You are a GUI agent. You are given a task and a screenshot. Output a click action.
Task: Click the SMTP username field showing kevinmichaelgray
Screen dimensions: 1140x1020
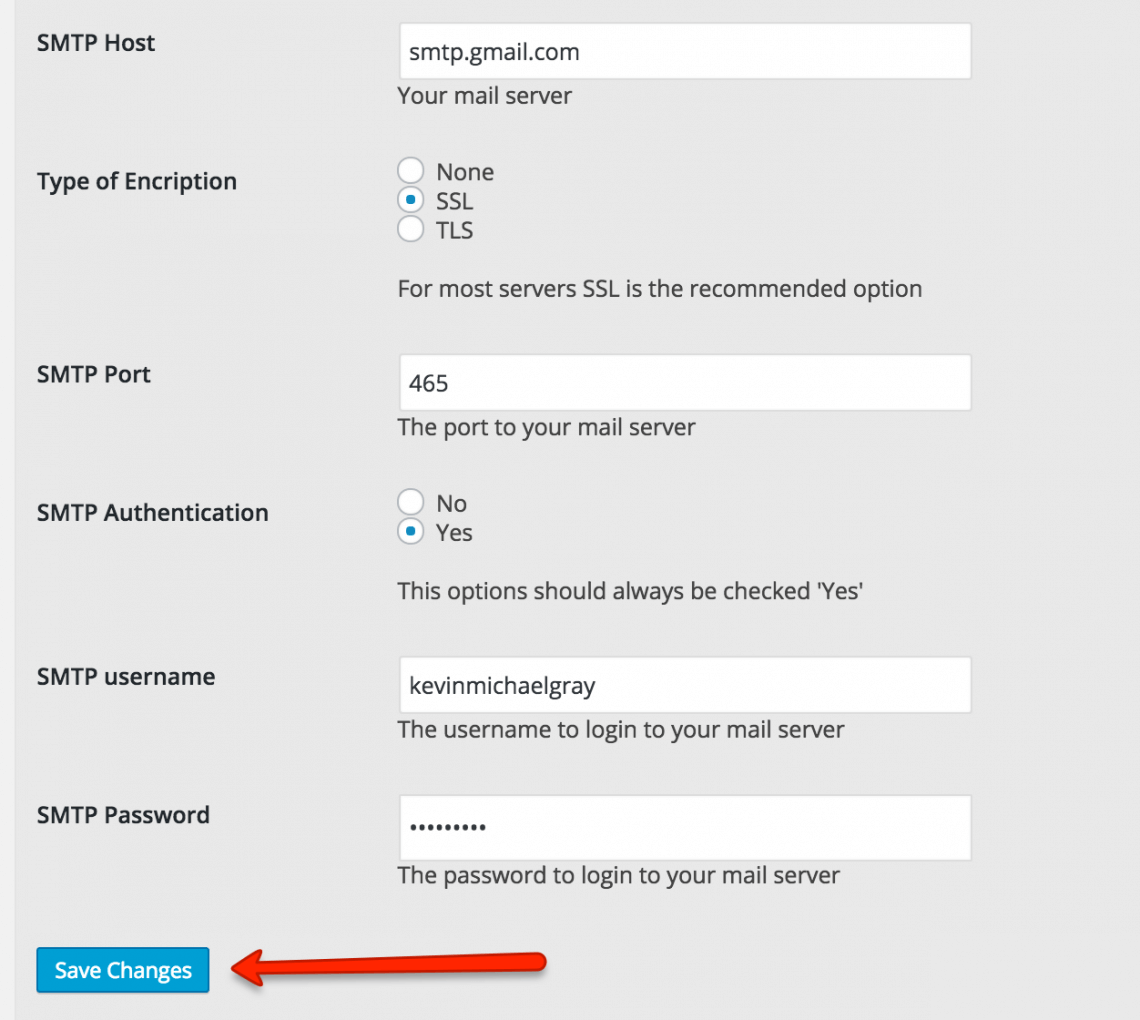(x=684, y=684)
